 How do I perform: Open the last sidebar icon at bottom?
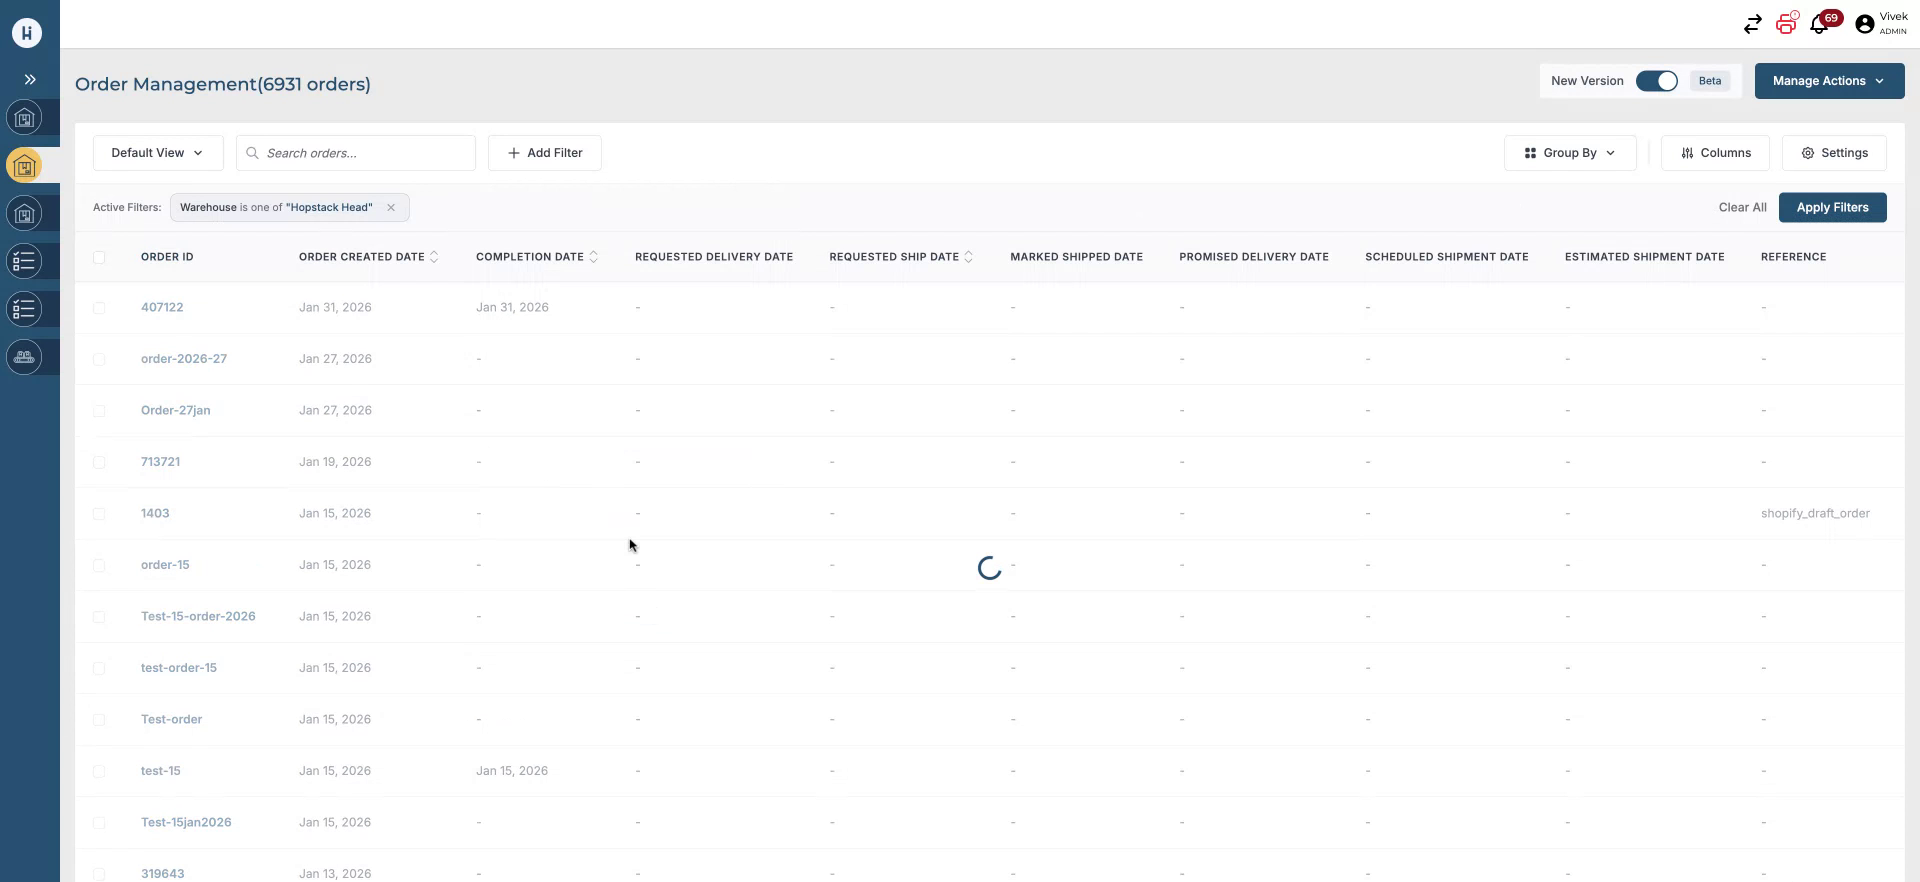(x=25, y=358)
